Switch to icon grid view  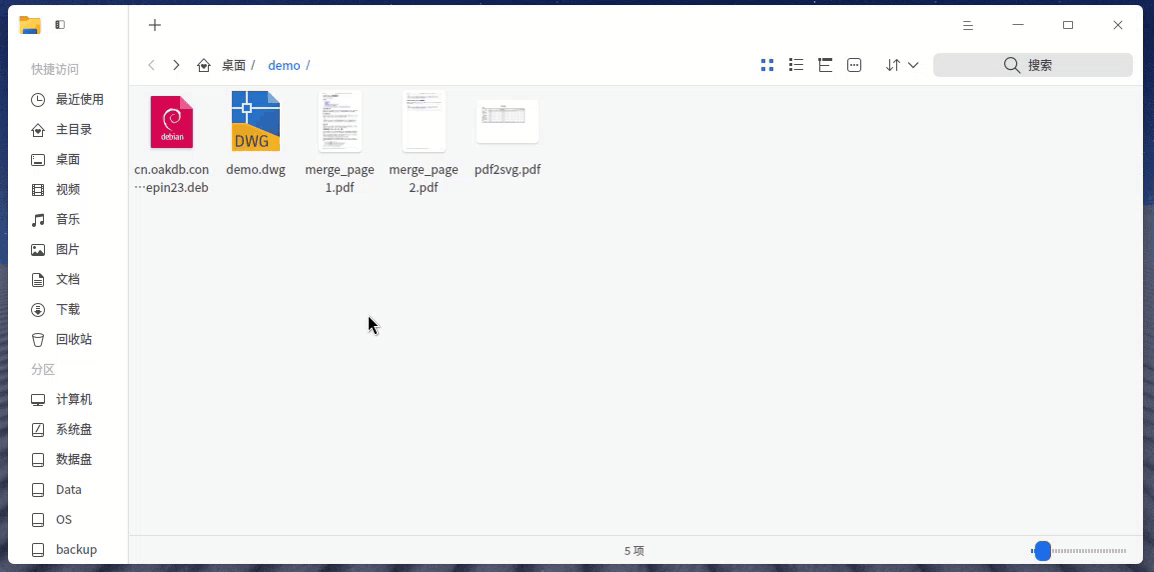(767, 65)
